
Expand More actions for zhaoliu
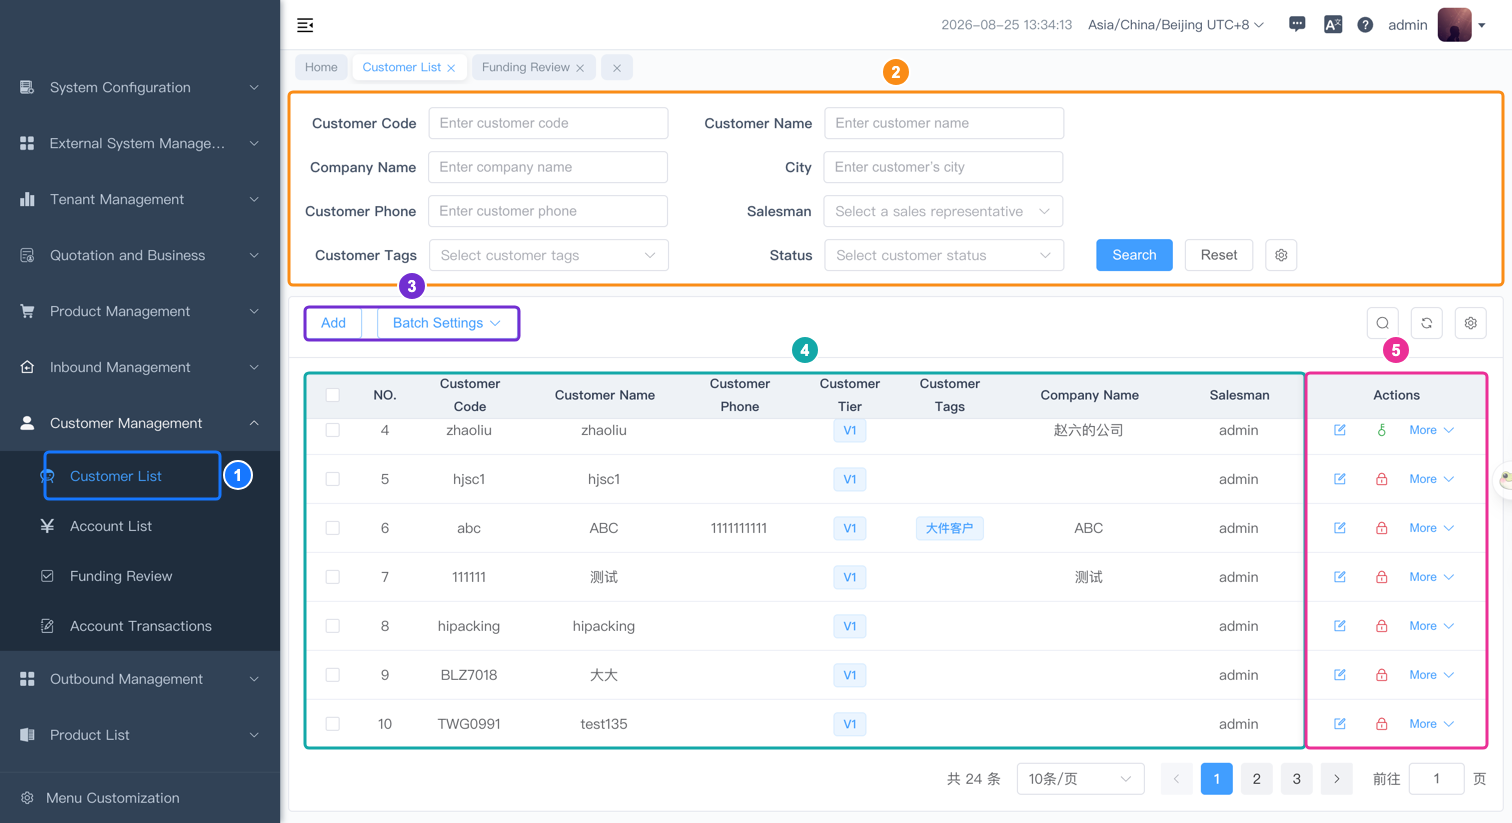pos(1432,430)
